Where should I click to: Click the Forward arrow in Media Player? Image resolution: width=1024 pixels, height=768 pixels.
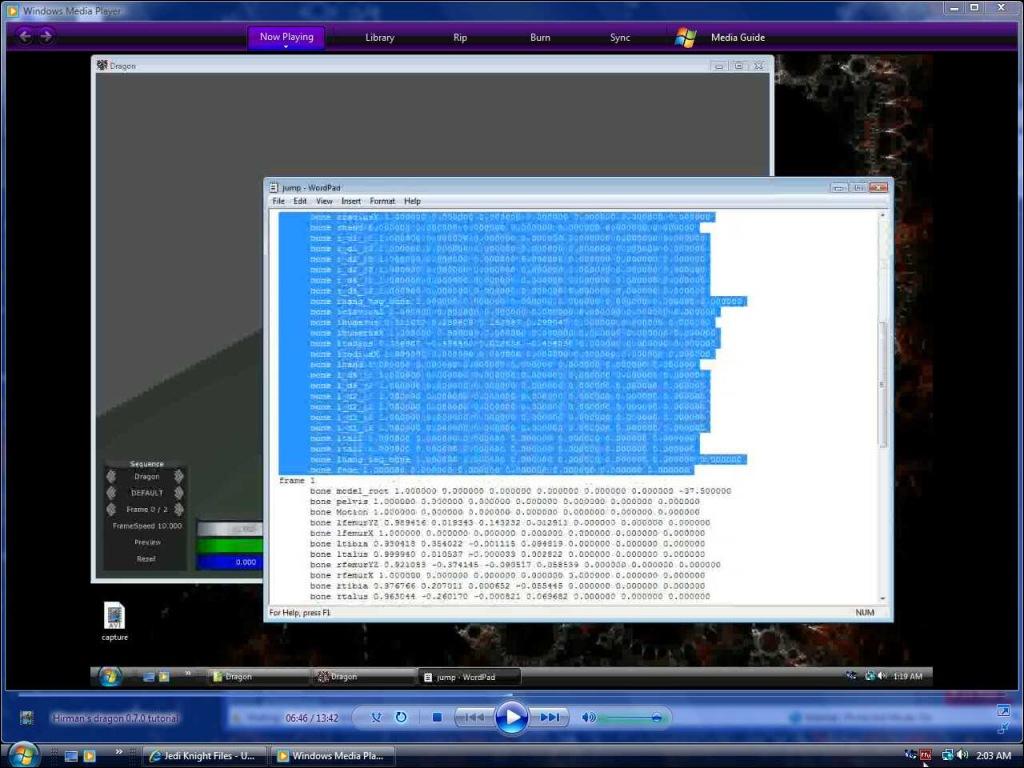[46, 37]
